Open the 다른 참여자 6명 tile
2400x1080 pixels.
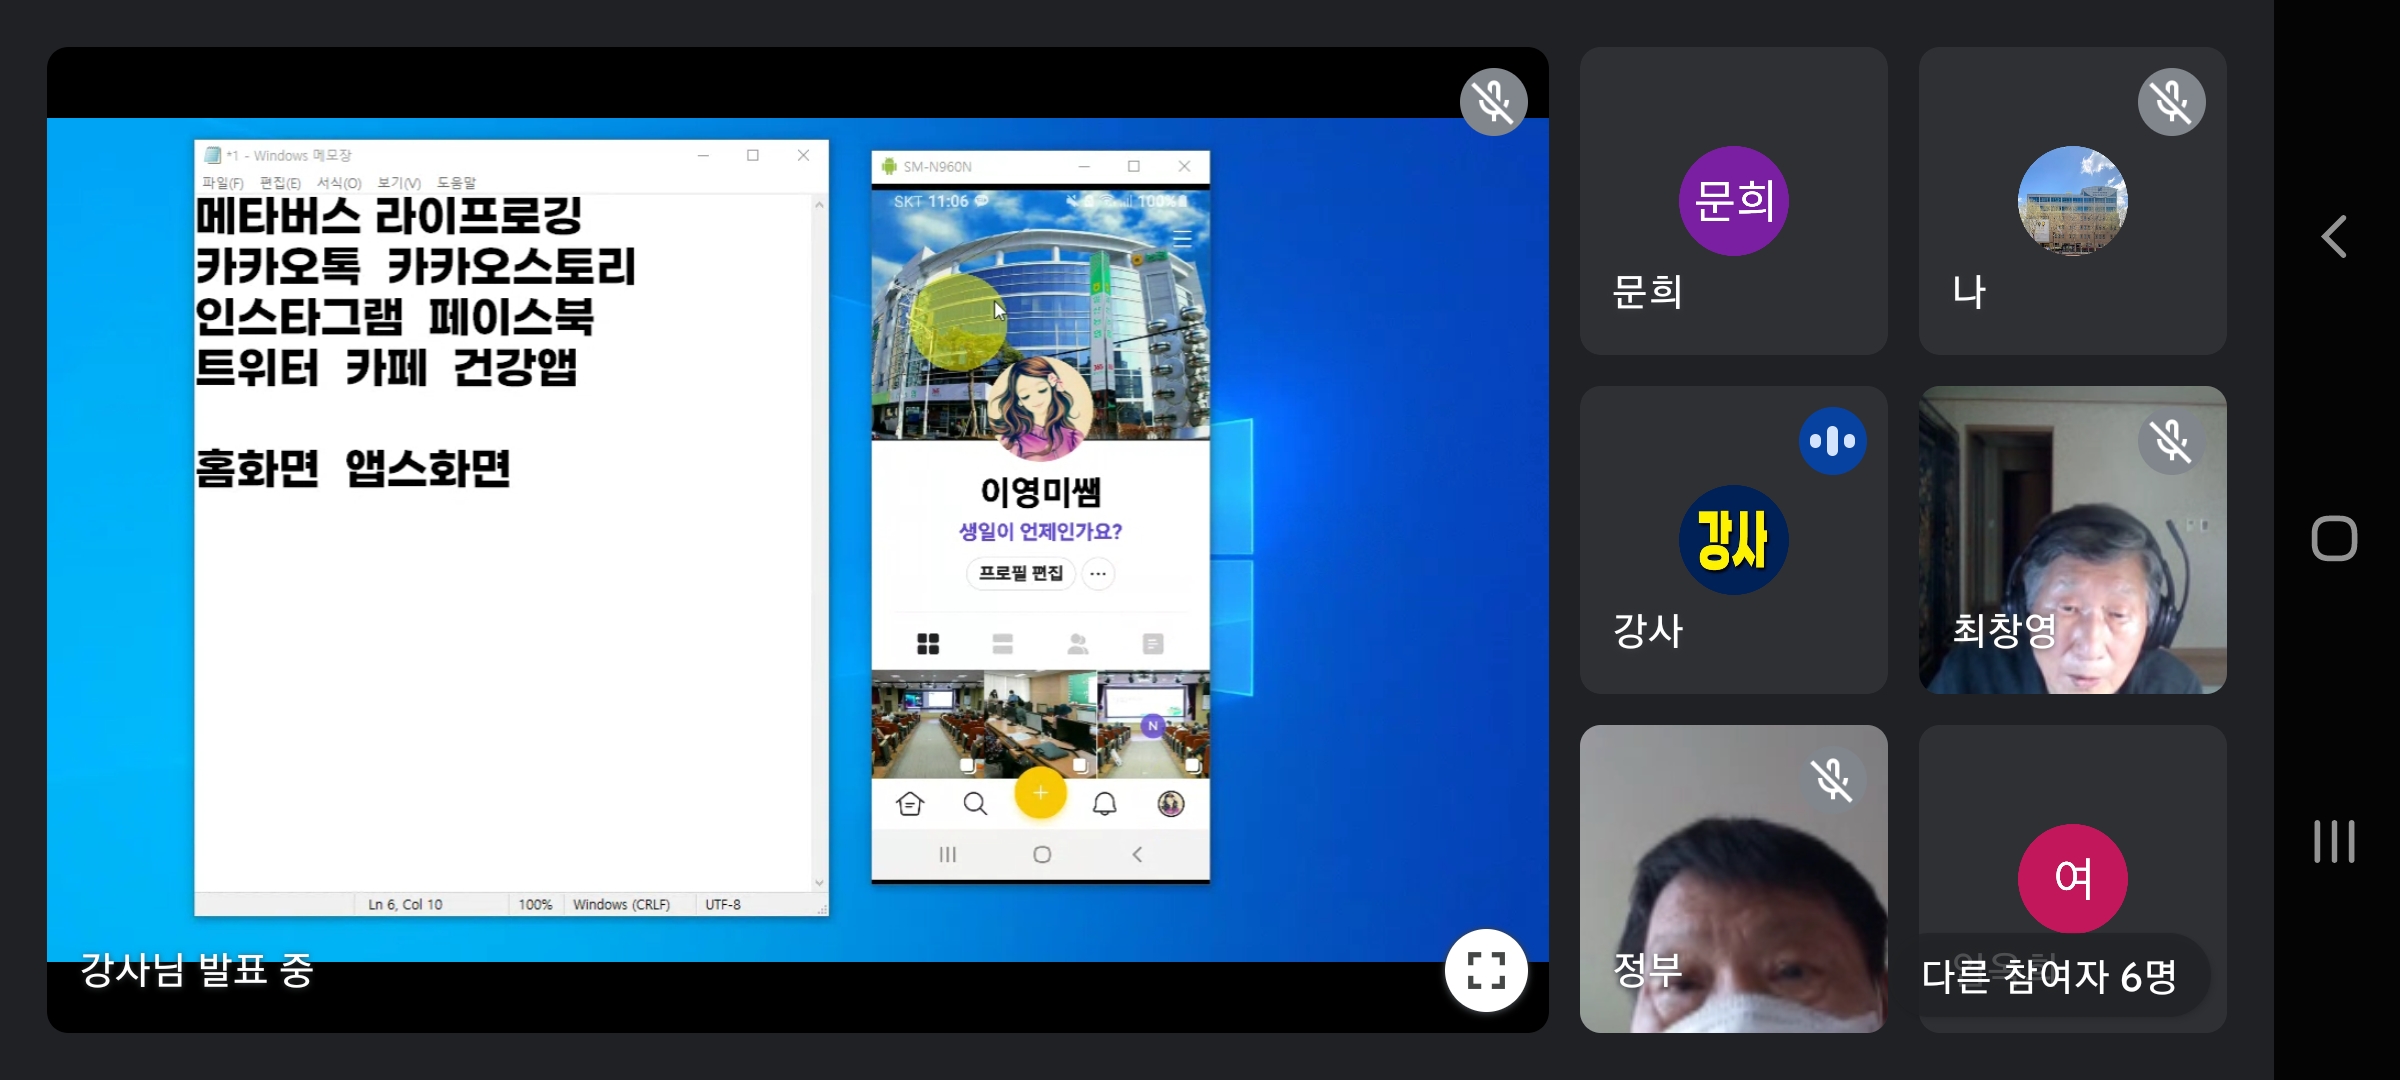point(2072,879)
